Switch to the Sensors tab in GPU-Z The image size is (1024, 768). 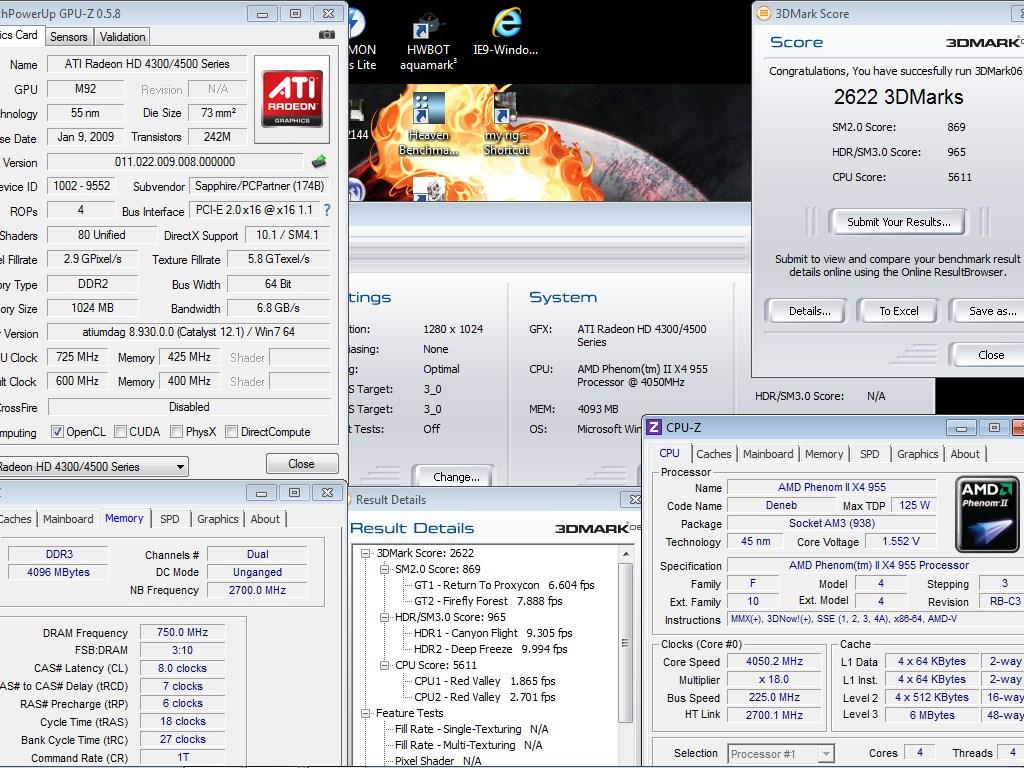69,37
